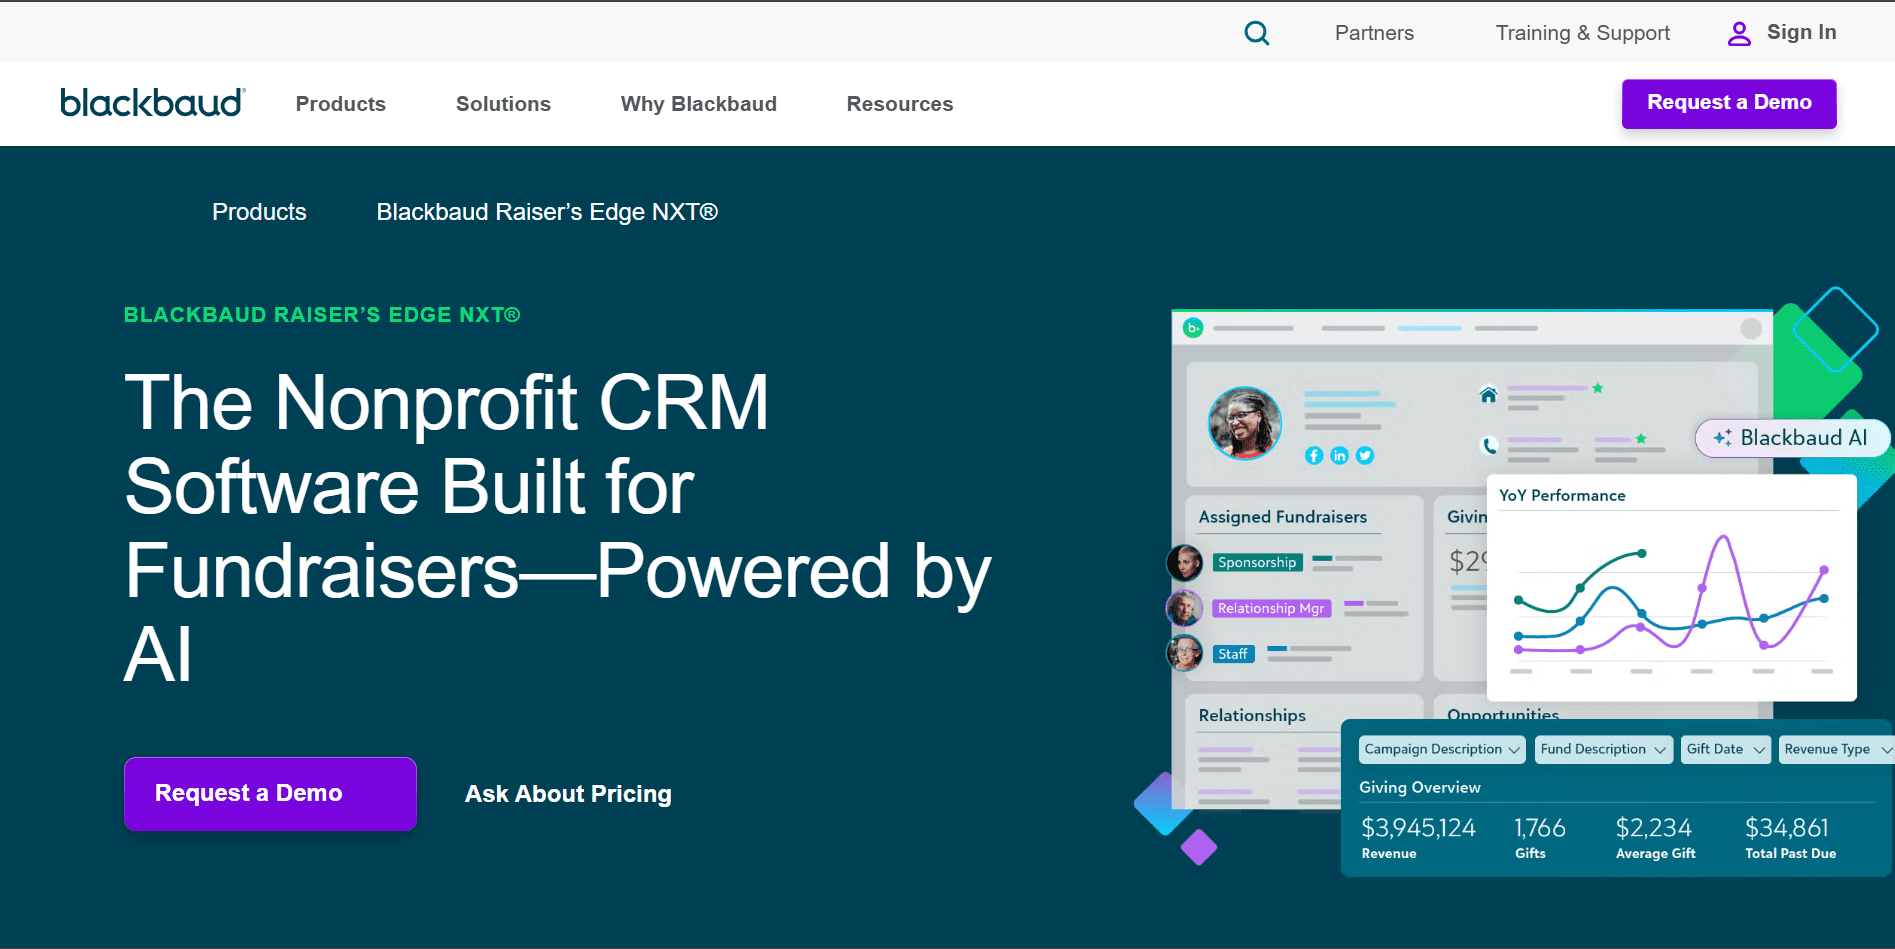Image resolution: width=1895 pixels, height=949 pixels.
Task: Click the search magnifier icon
Action: (1256, 33)
